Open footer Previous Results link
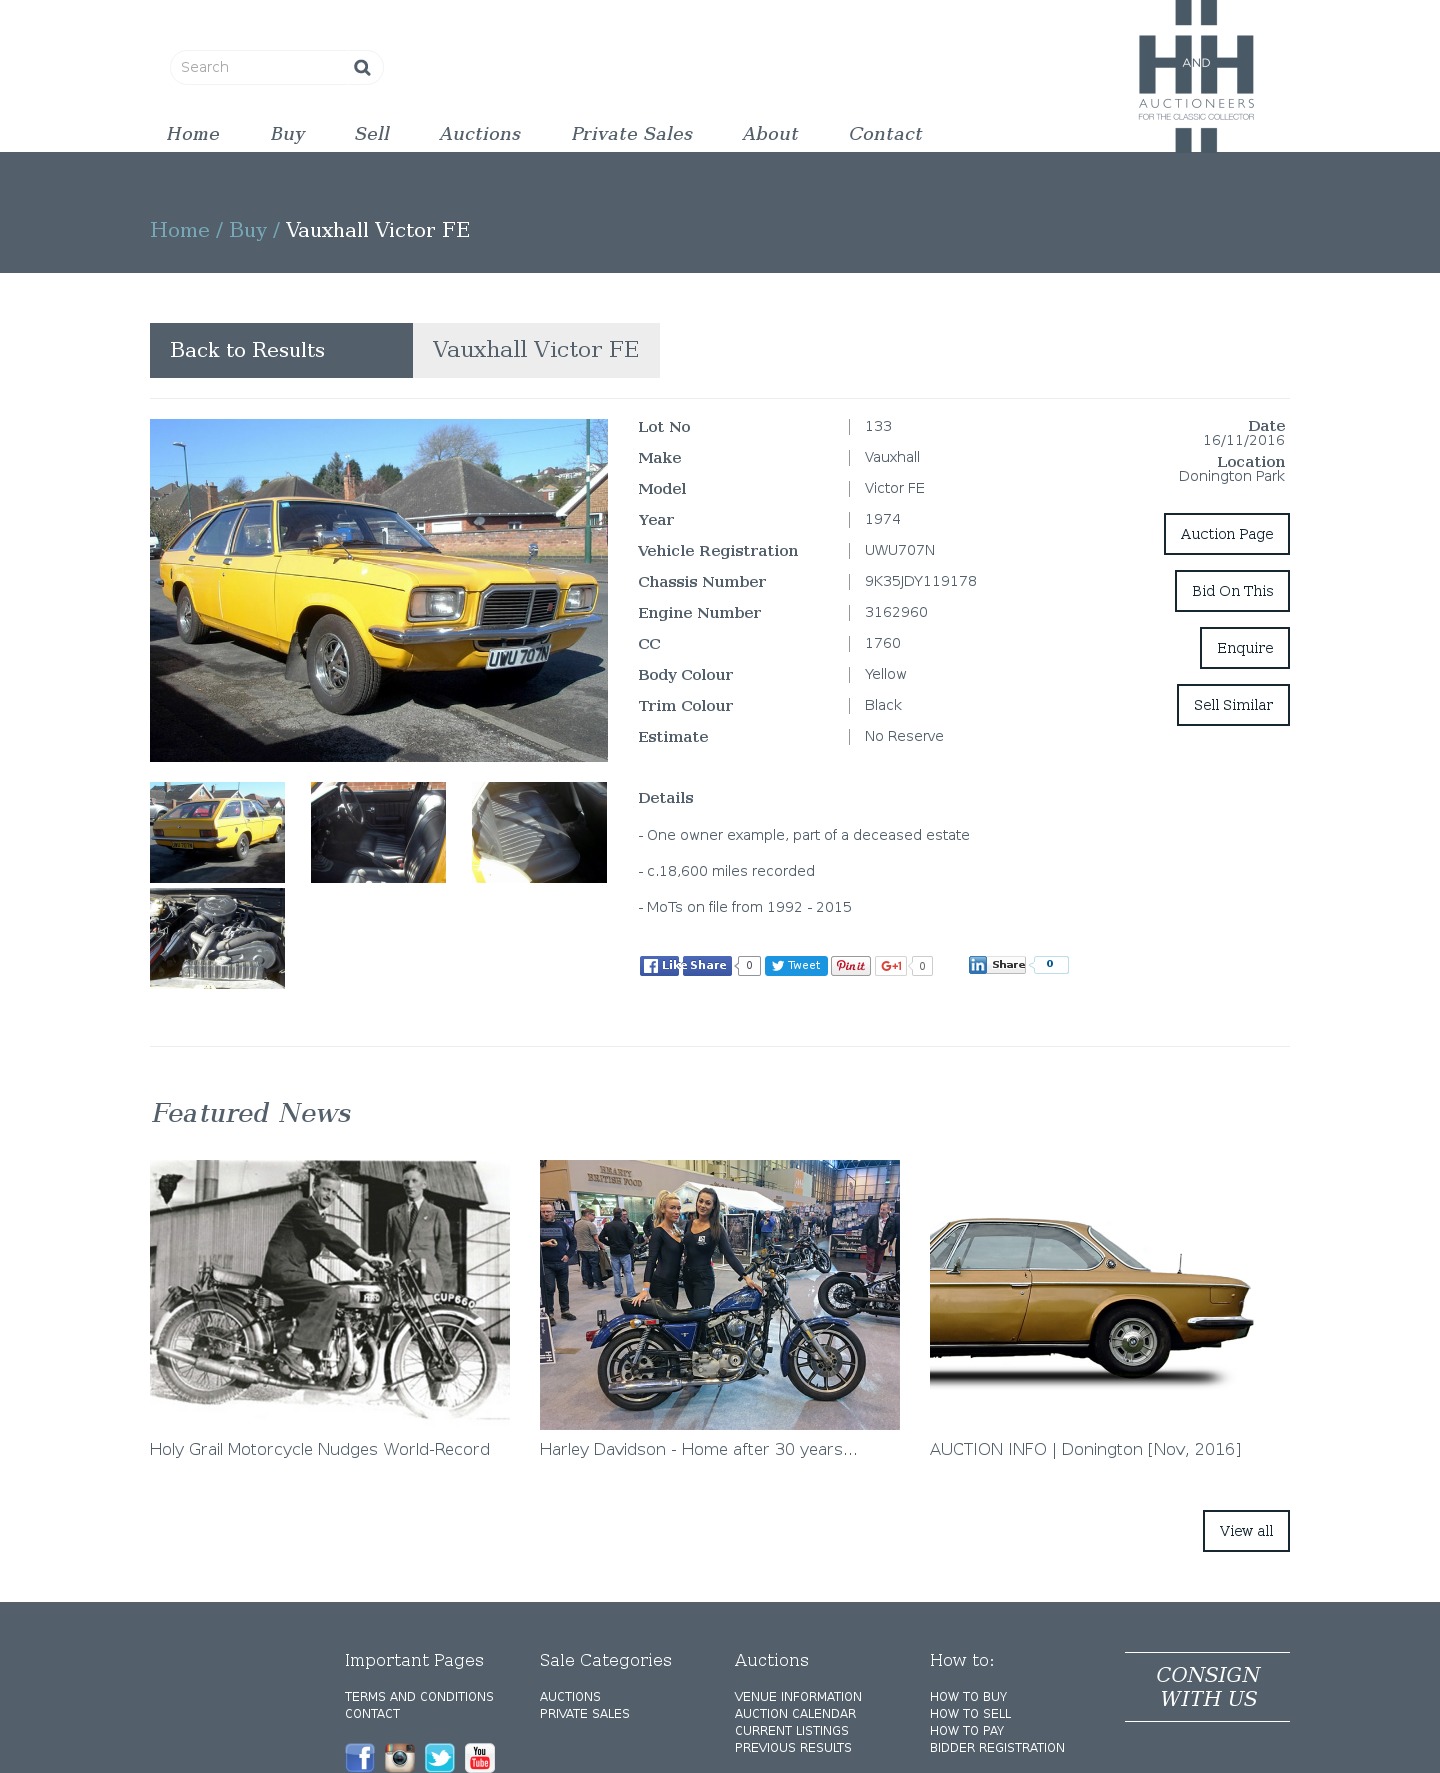The width and height of the screenshot is (1440, 1773). [793, 1748]
